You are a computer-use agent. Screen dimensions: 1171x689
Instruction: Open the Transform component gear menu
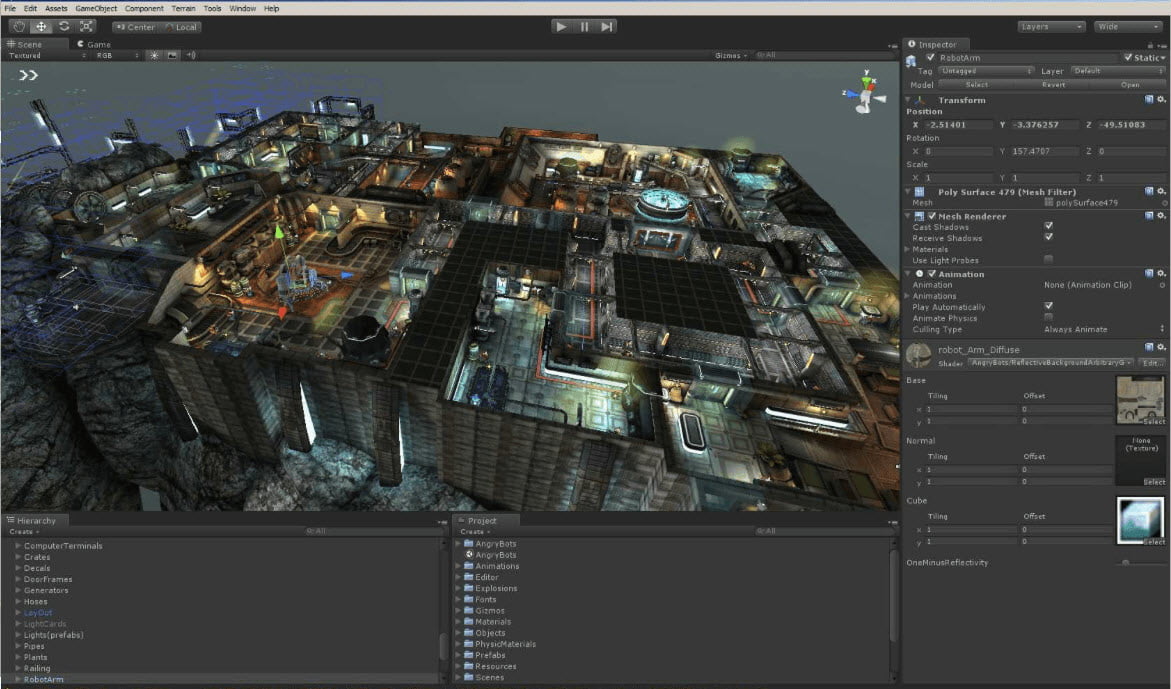click(1161, 99)
